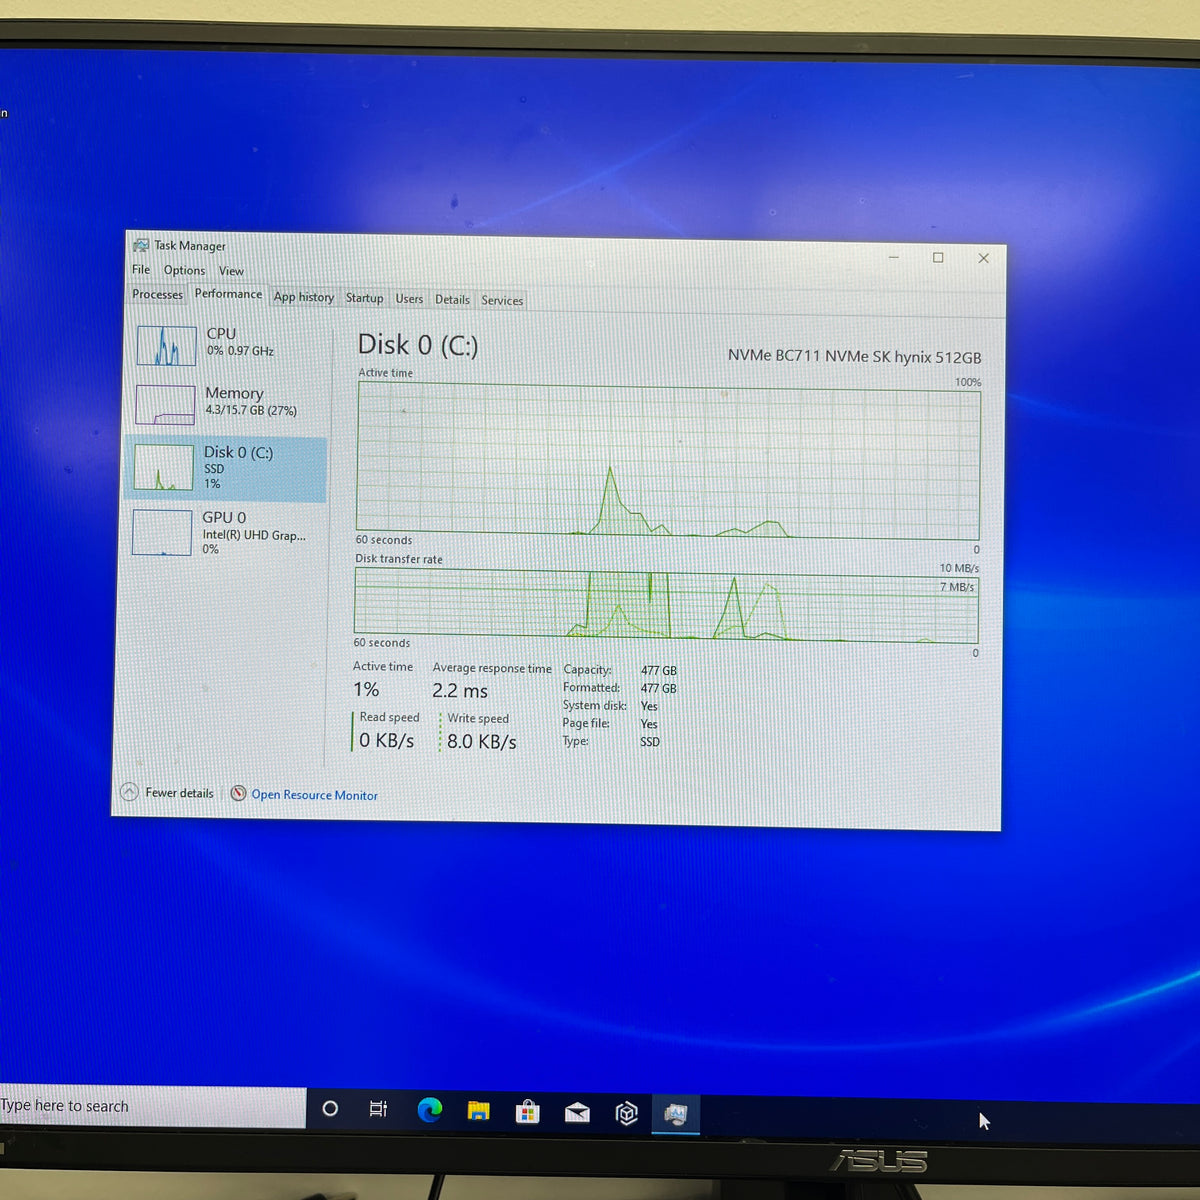Select the Performance tab
1200x1200 pixels.
click(228, 294)
